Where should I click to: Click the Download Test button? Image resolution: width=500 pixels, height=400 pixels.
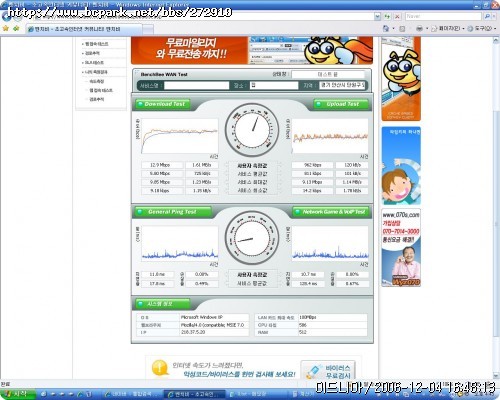163,104
